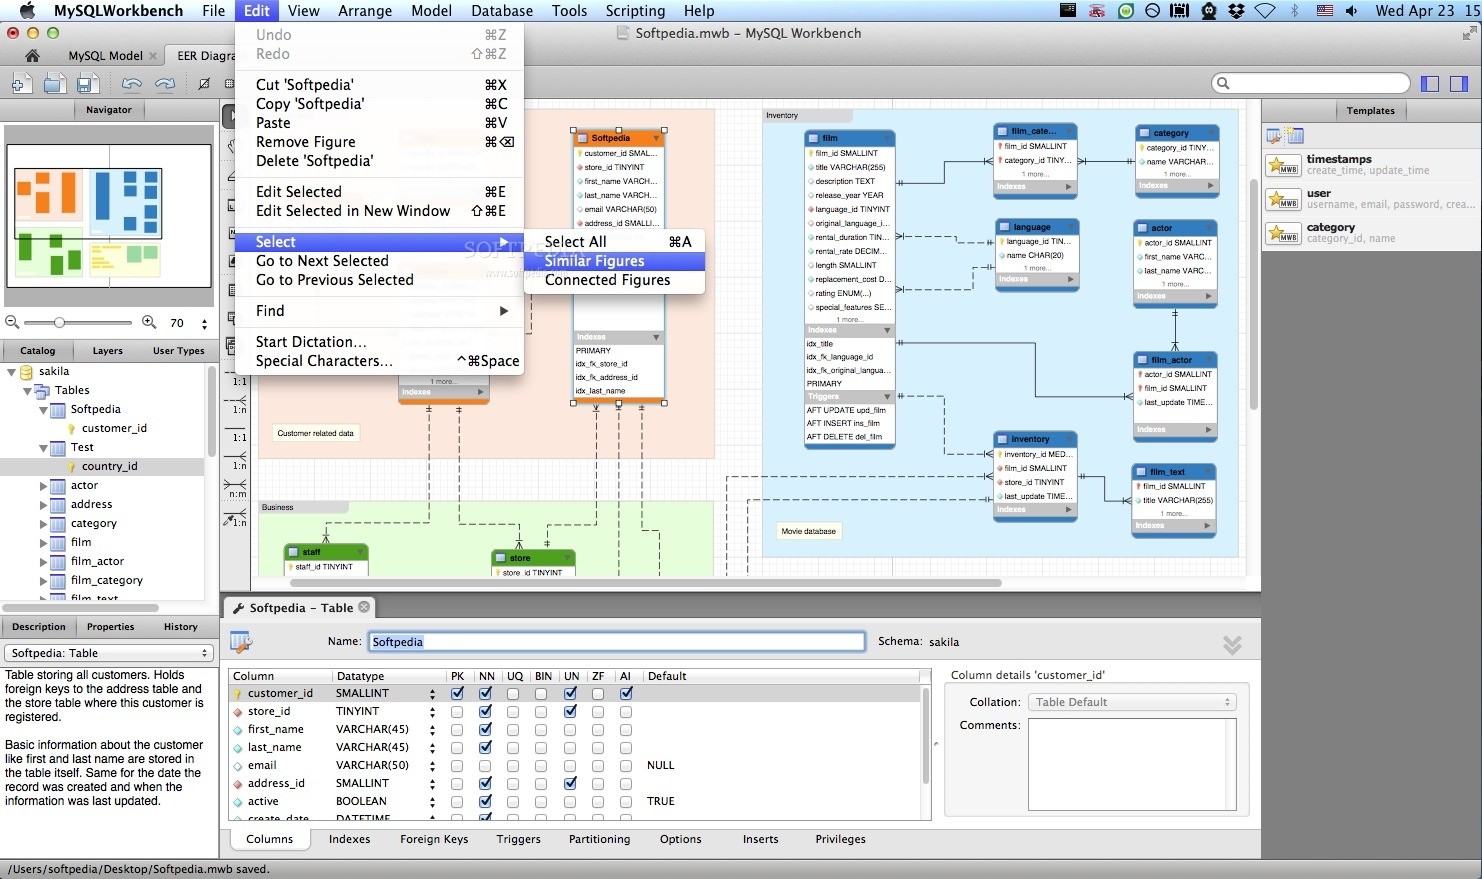The image size is (1482, 879).
Task: Open the User Types panel tab
Action: click(x=178, y=351)
